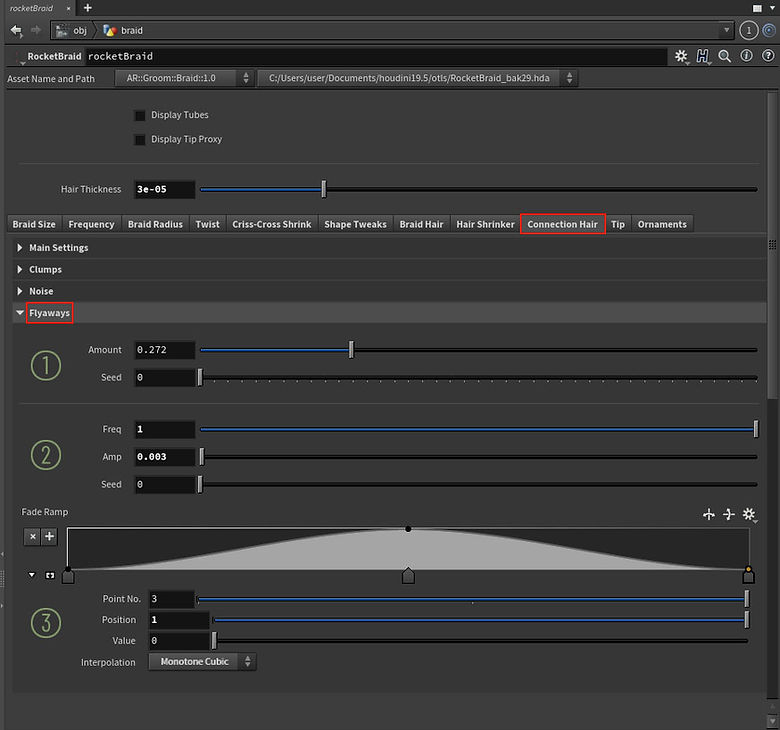Image resolution: width=780 pixels, height=730 pixels.
Task: Show node info with the i icon
Action: coord(746,56)
